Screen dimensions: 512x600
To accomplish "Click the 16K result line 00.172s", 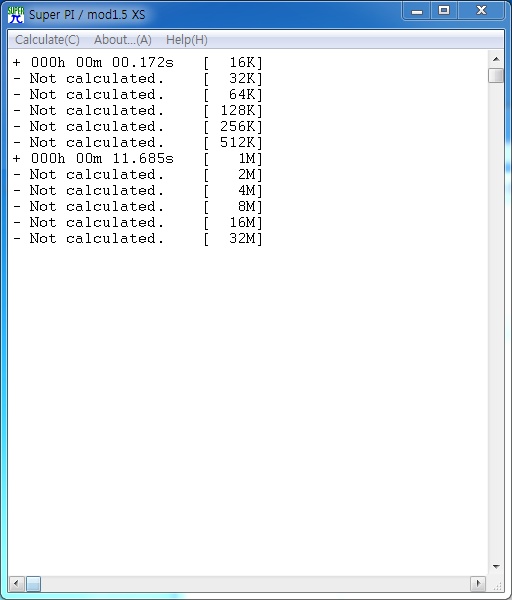I will point(138,62).
